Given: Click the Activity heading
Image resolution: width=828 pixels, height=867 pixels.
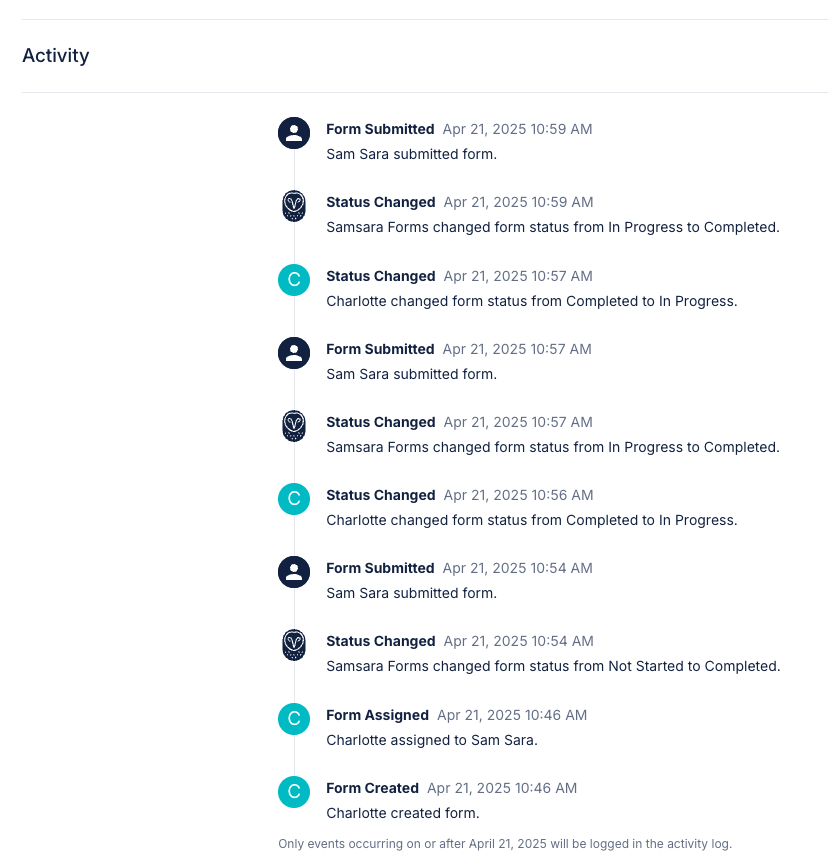Looking at the screenshot, I should 55,56.
